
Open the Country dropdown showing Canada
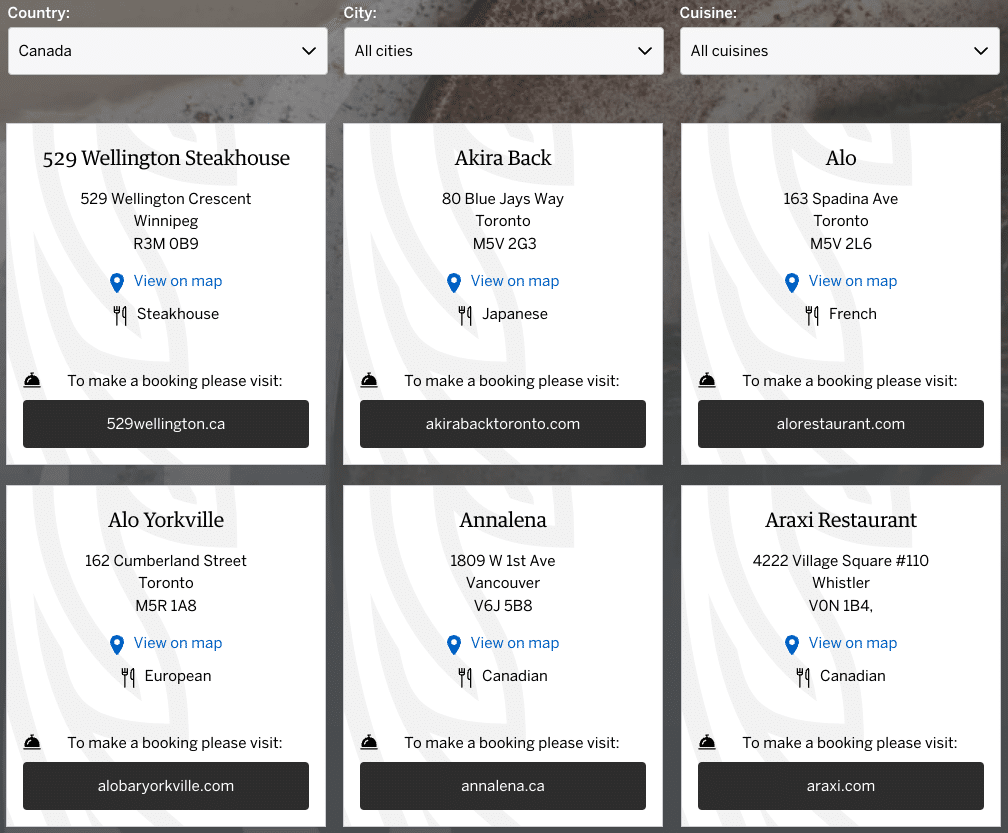pos(167,51)
